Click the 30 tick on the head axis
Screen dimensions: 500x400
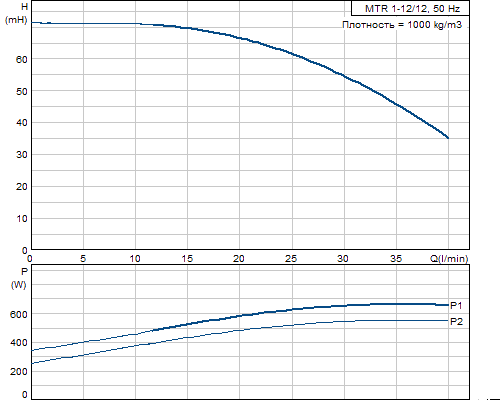[22, 155]
